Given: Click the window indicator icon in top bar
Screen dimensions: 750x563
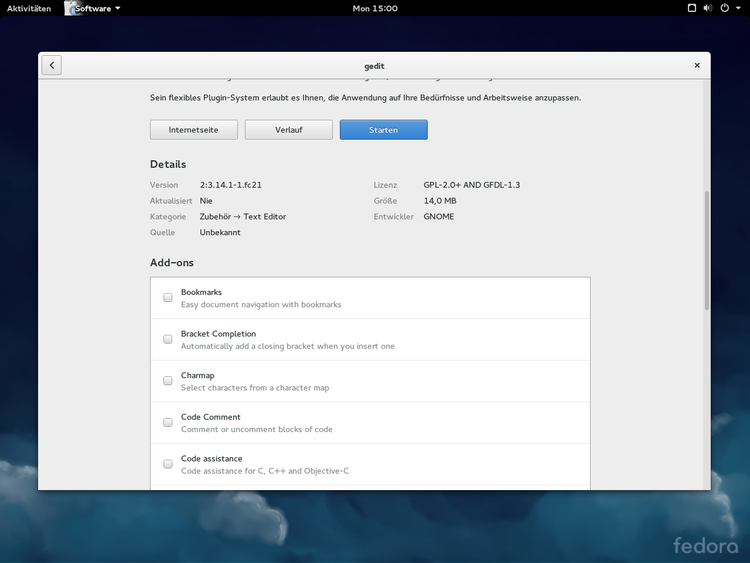Looking at the screenshot, I should click(x=691, y=8).
